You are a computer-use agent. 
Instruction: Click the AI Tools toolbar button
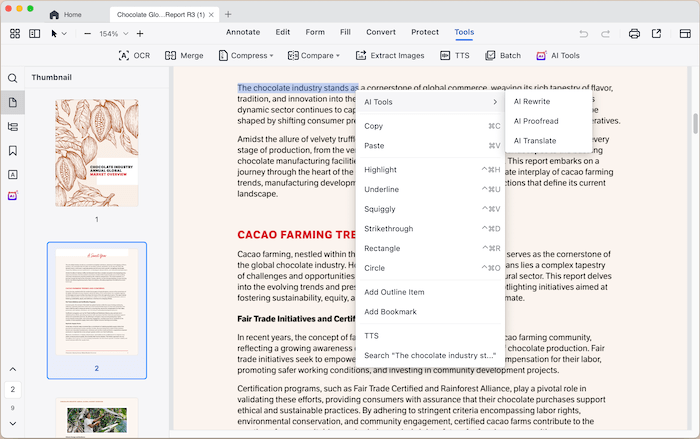[x=558, y=56]
